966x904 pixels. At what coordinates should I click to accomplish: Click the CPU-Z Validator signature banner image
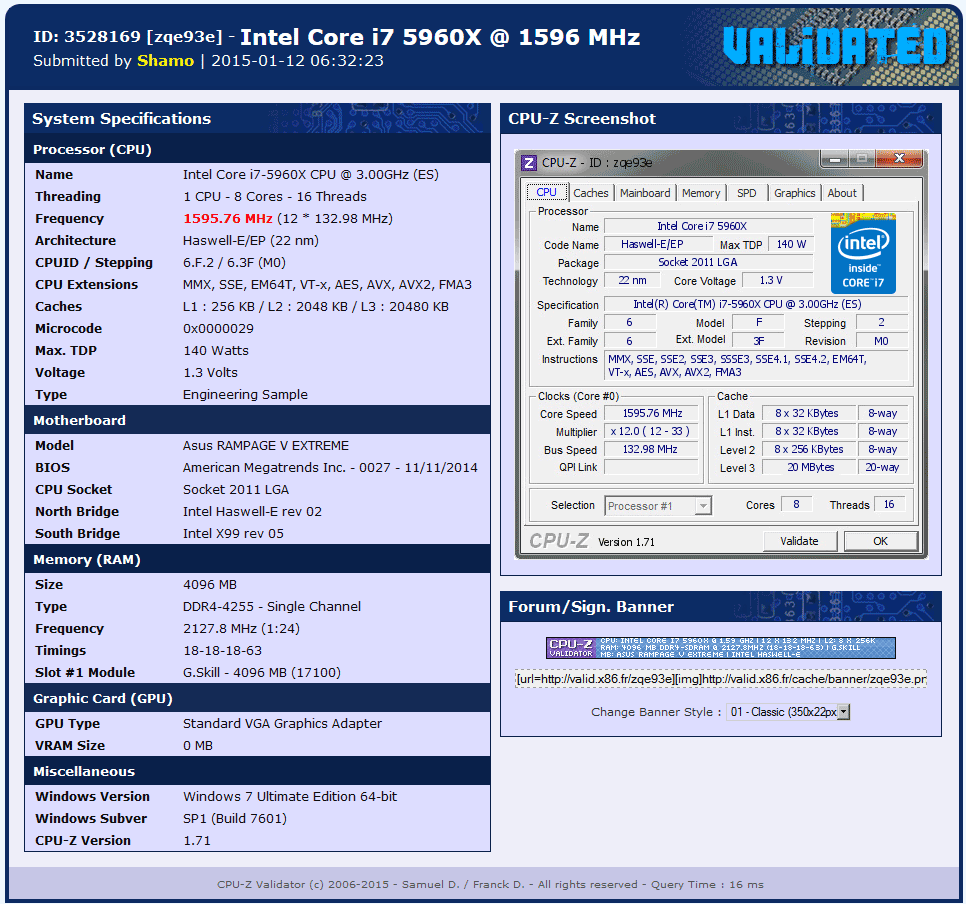720,648
